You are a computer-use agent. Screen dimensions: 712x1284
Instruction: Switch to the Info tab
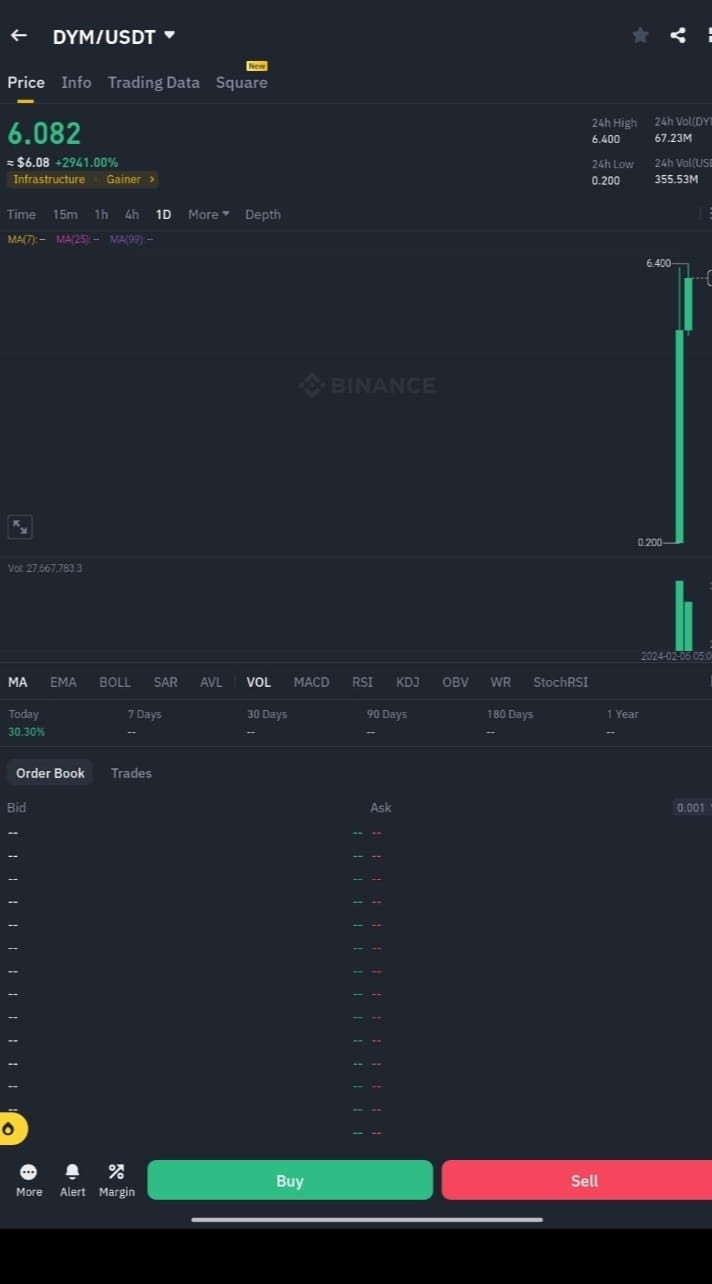(76, 83)
